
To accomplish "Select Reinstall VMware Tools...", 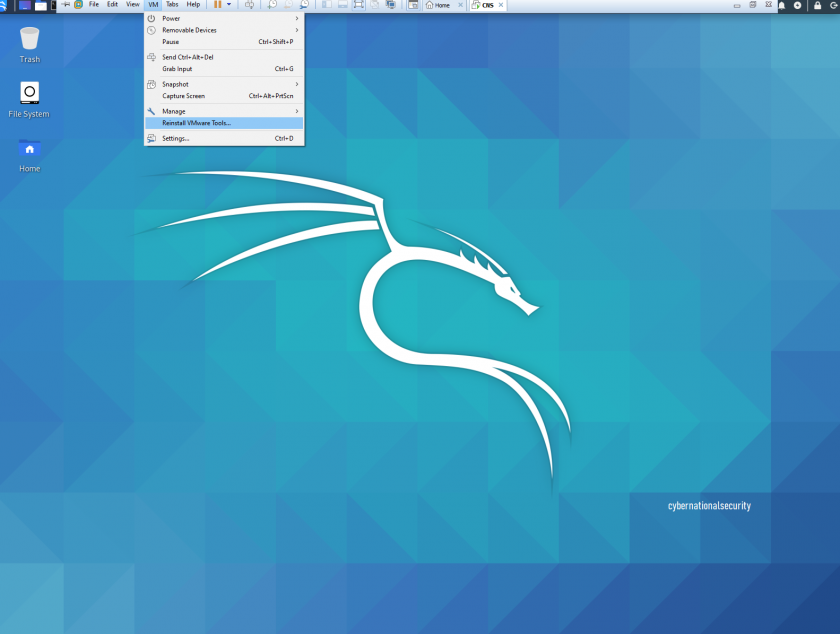I will [x=224, y=123].
